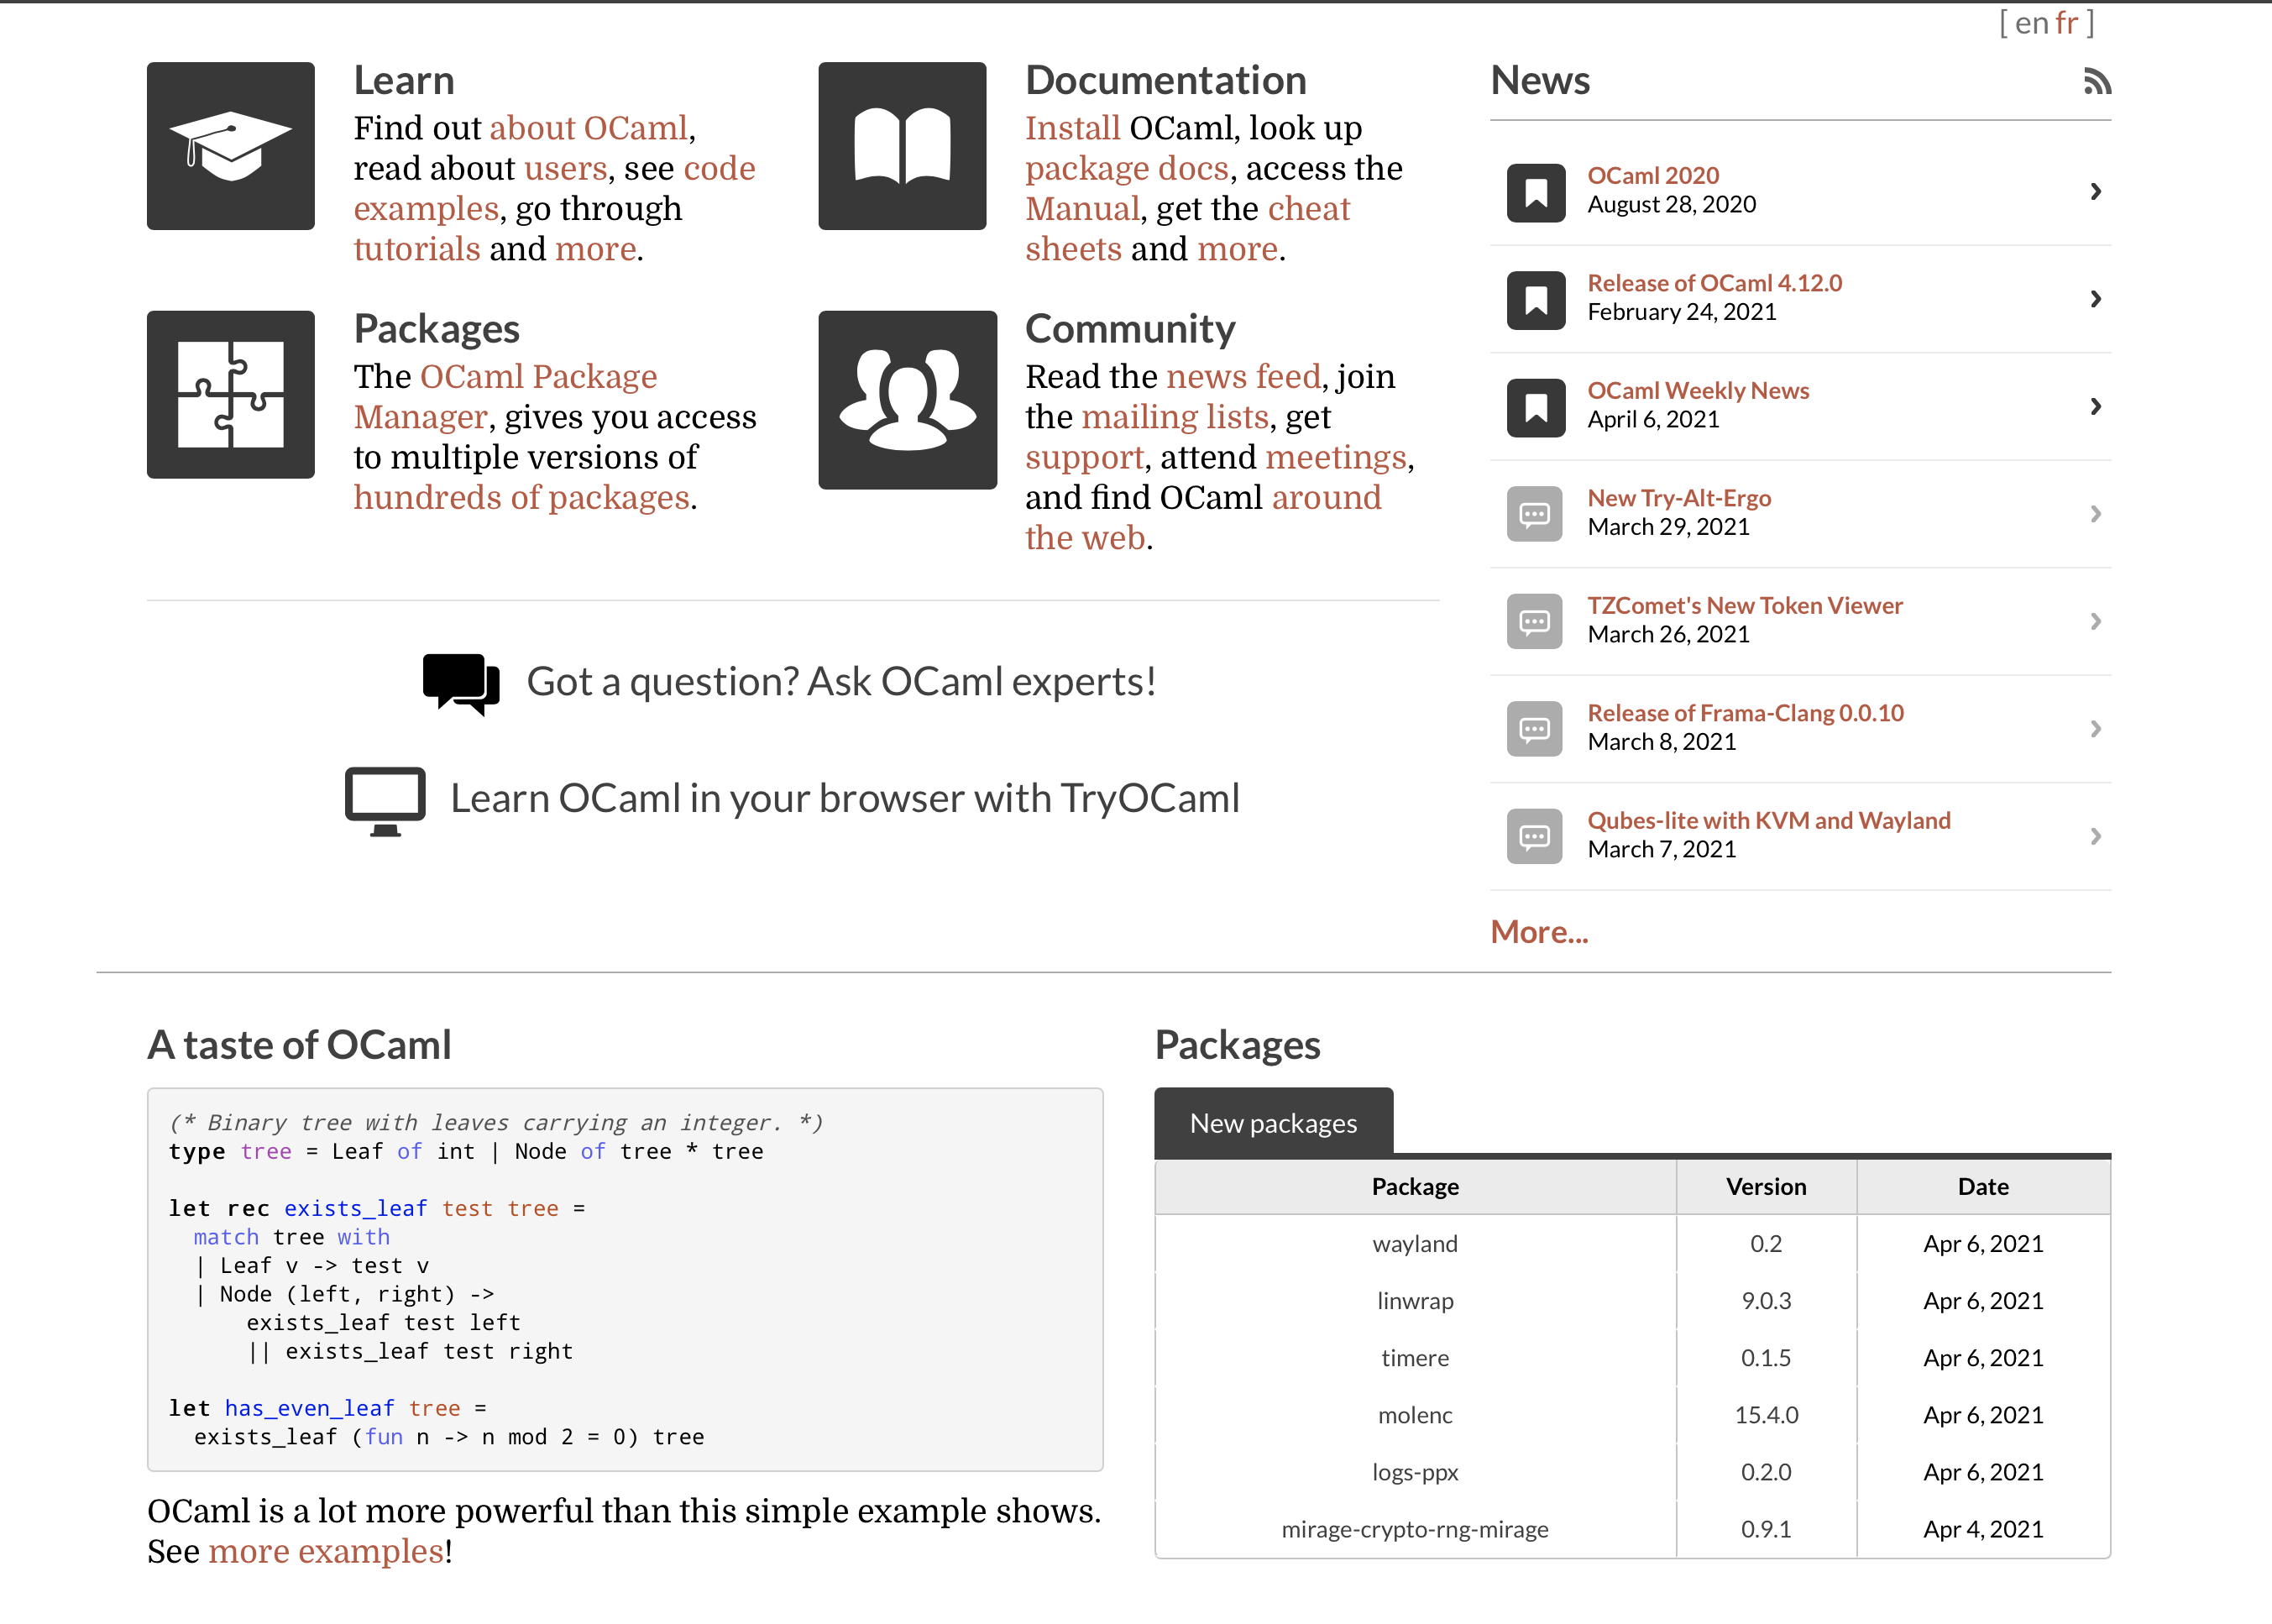Follow the 'about OCaml' link
This screenshot has height=1624, width=2272.
[589, 128]
